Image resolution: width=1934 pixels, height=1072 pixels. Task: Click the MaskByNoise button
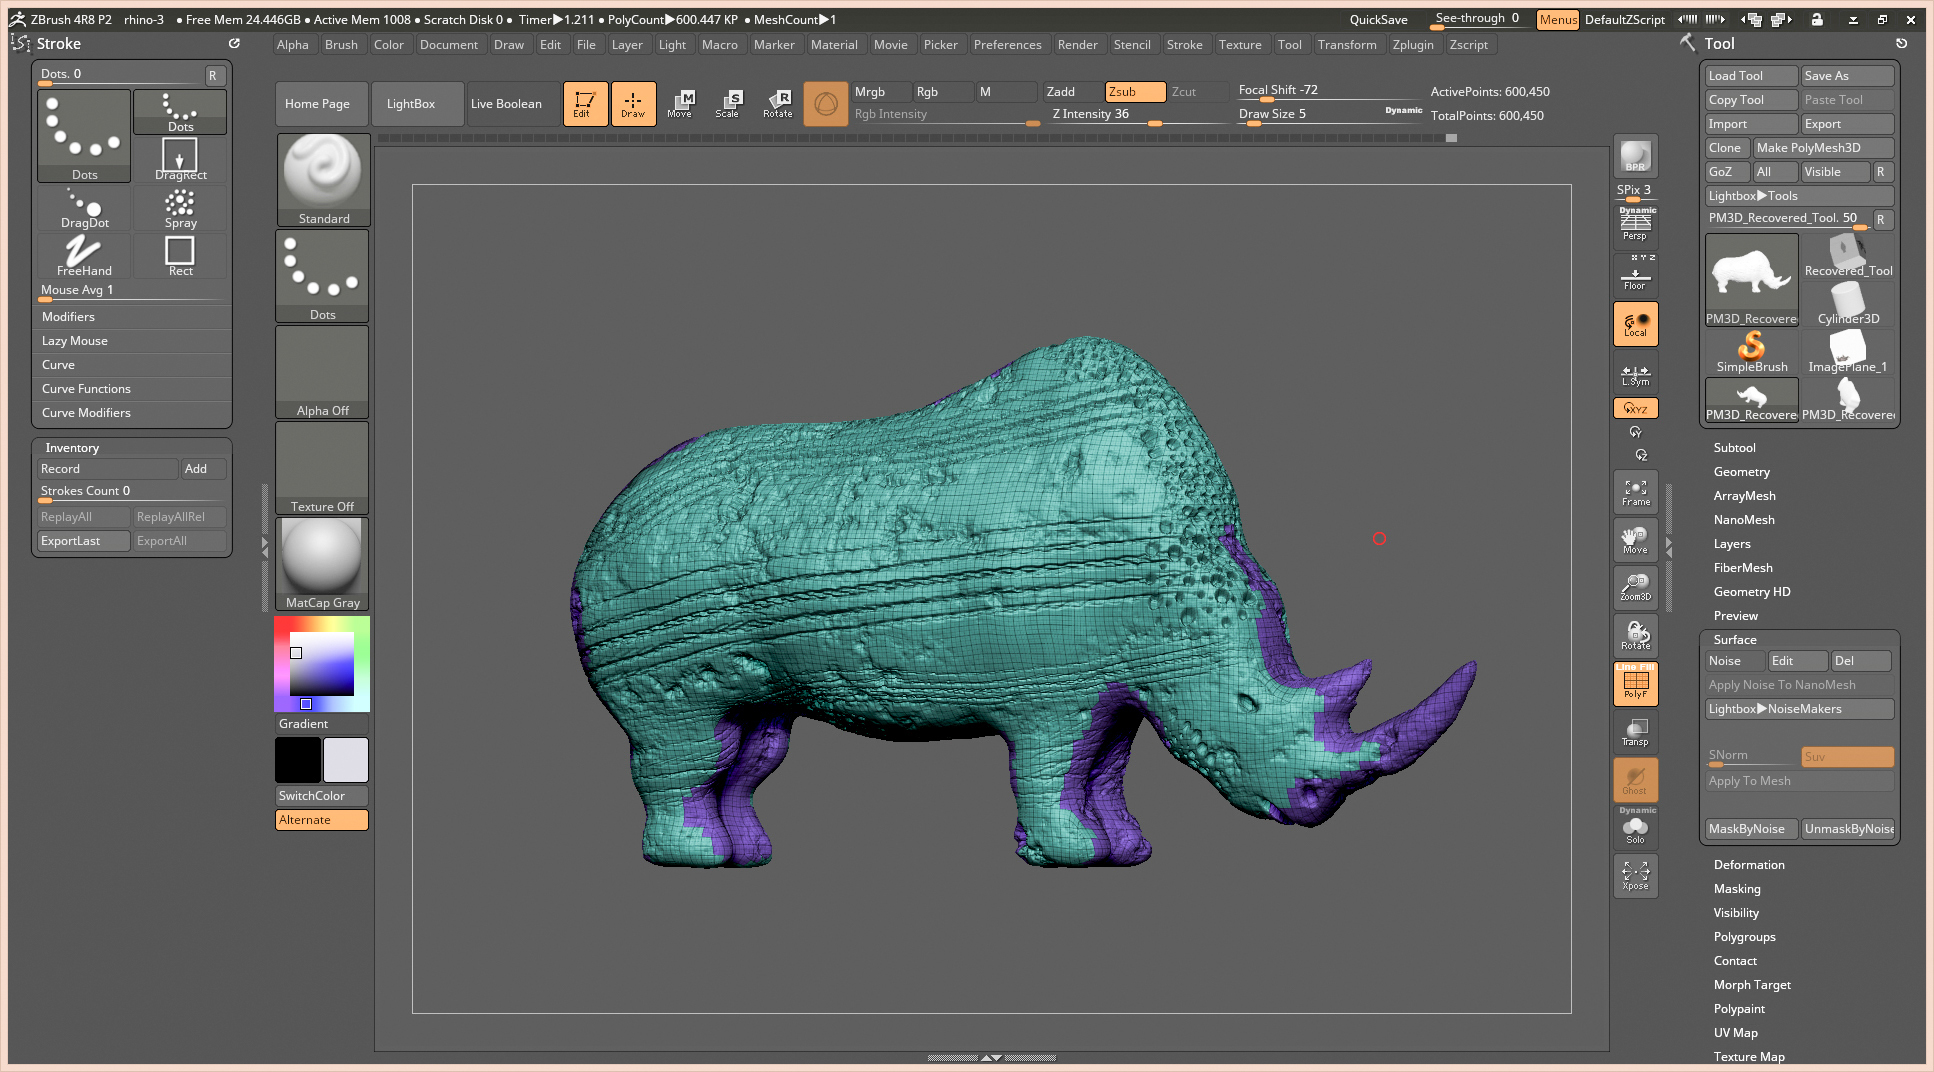coord(1751,829)
